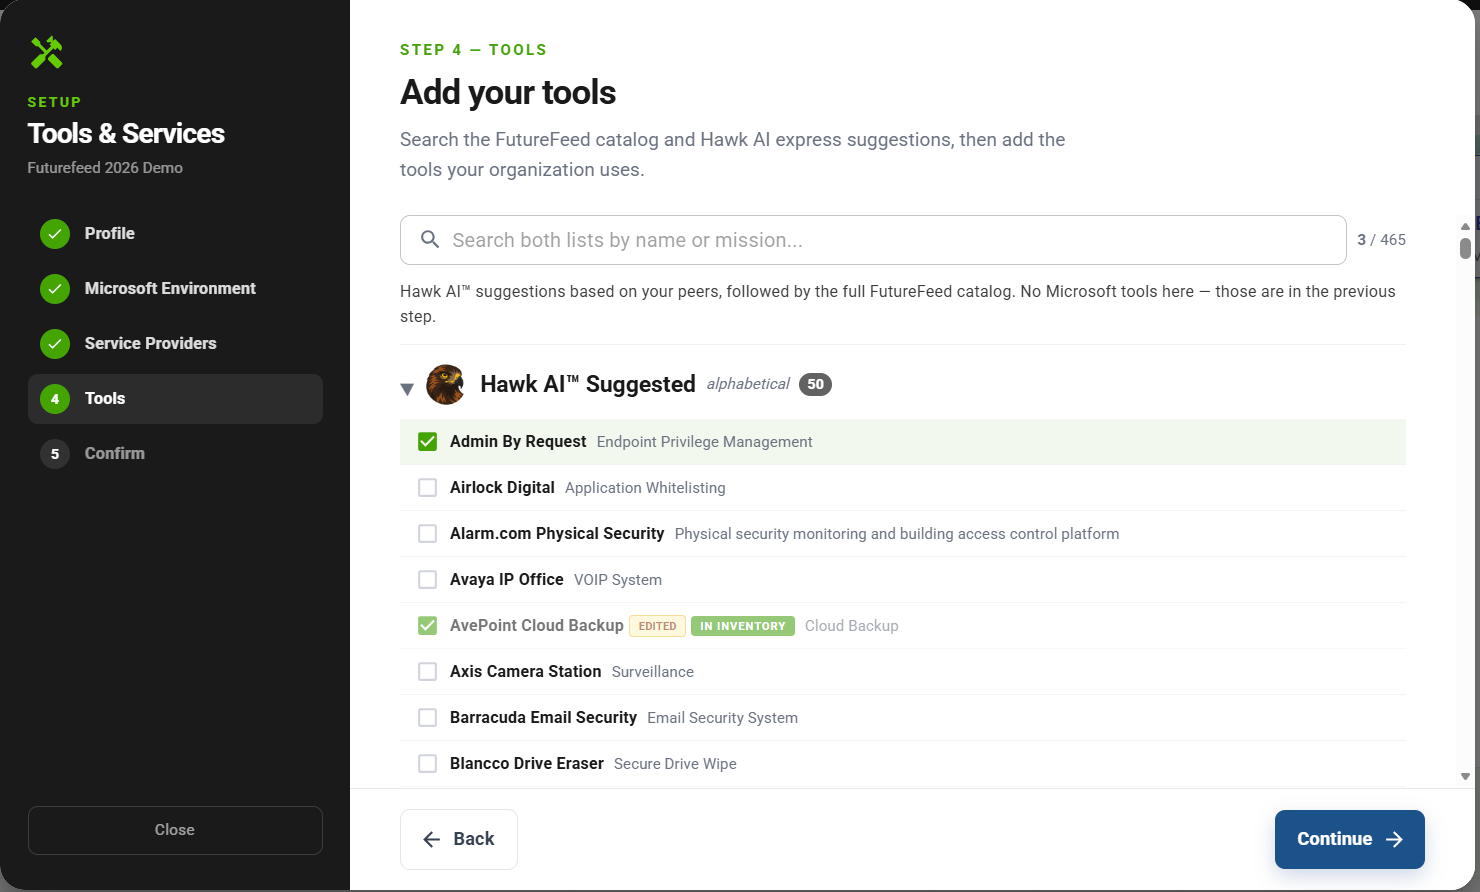Viewport: 1480px width, 892px height.
Task: Collapse the Hawk AI Suggested section
Action: click(407, 389)
